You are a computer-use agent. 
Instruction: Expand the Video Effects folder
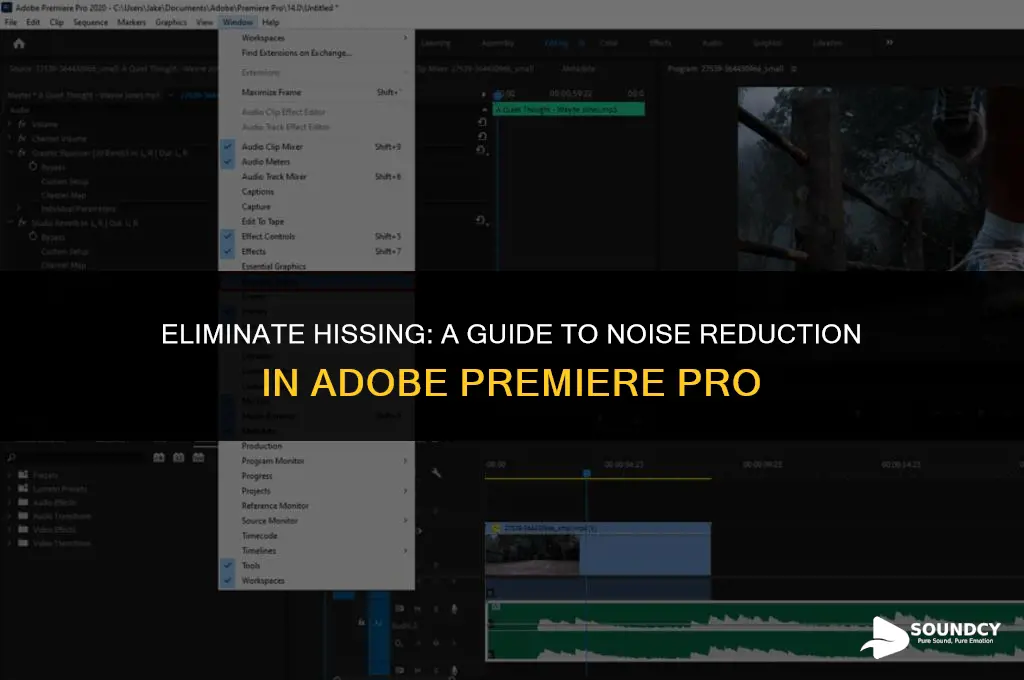pyautogui.click(x=10, y=529)
